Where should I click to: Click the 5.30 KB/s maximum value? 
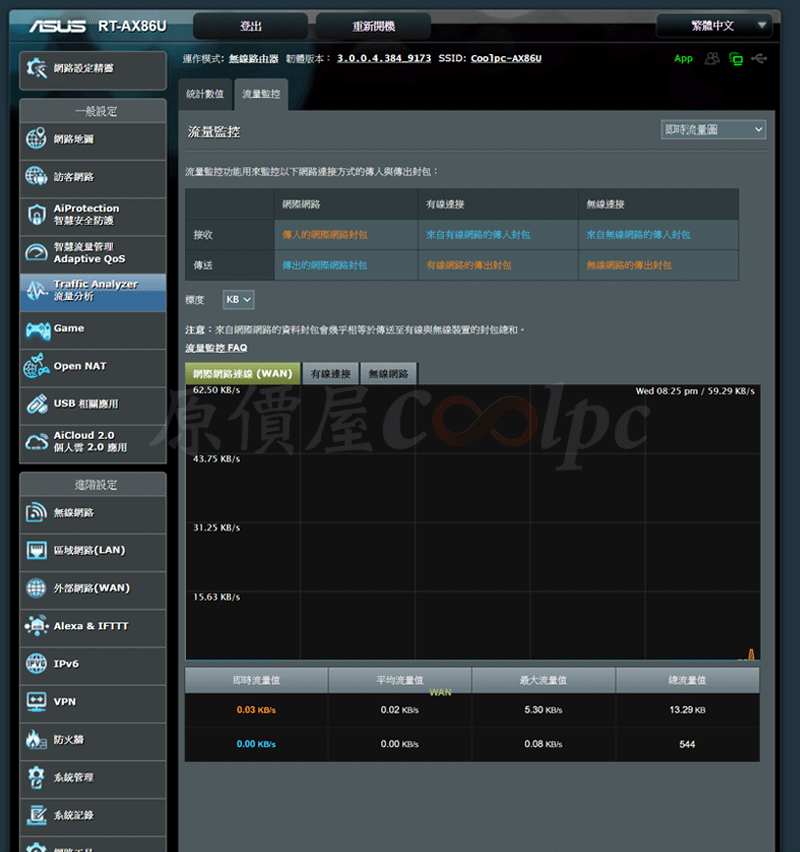point(543,710)
